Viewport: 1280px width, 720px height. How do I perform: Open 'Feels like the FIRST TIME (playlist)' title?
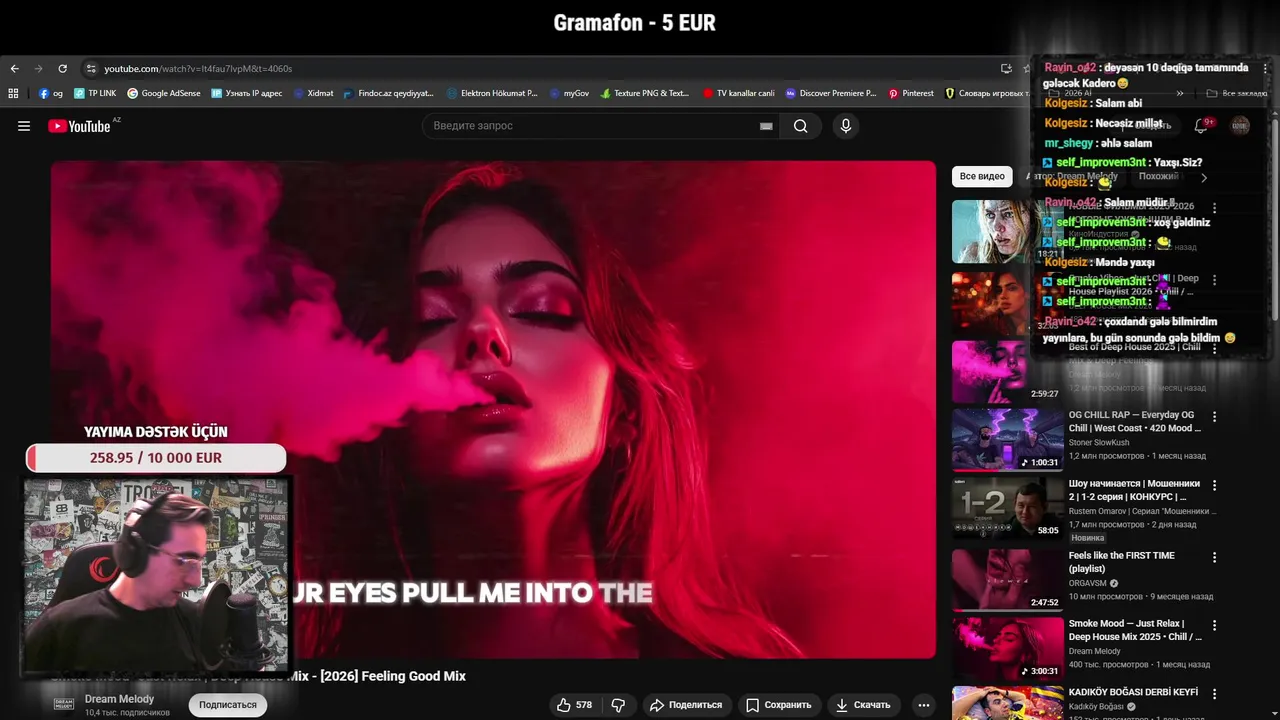(1122, 562)
